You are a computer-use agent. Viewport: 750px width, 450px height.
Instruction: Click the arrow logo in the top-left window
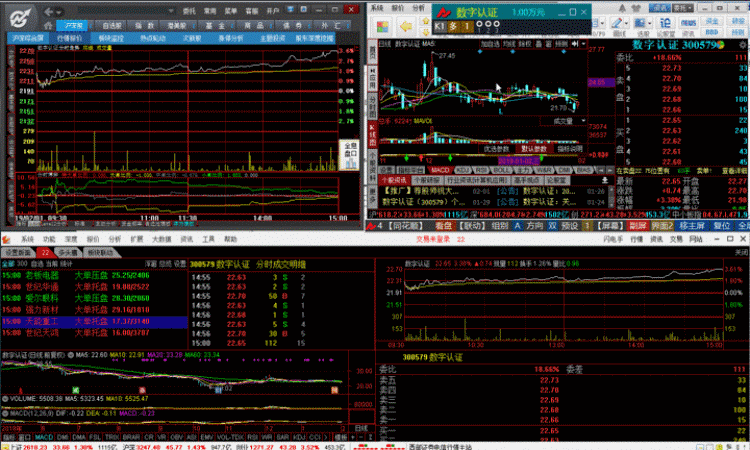(x=21, y=18)
